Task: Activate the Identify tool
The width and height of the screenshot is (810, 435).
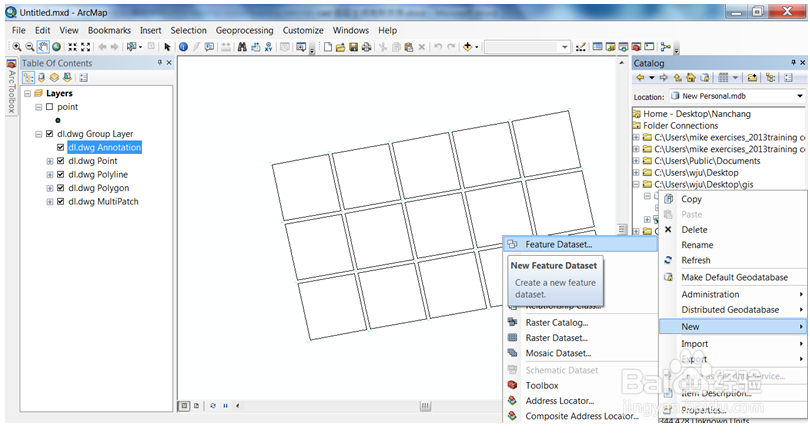Action: tap(183, 47)
